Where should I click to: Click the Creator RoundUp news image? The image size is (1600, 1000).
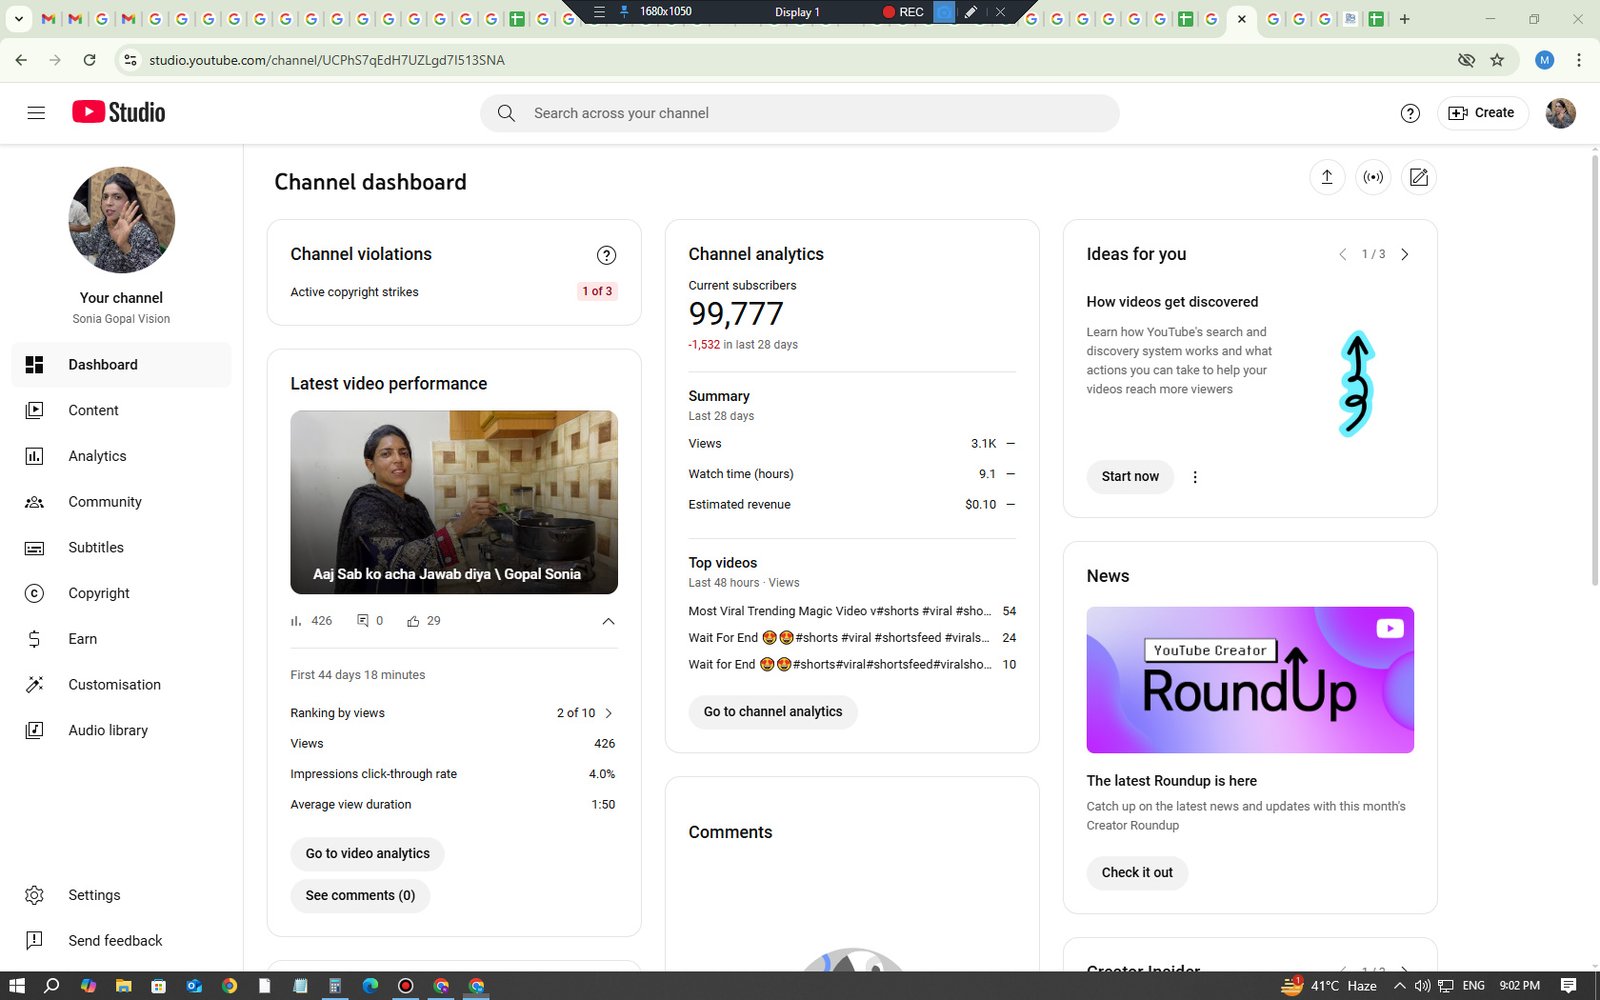(x=1250, y=680)
